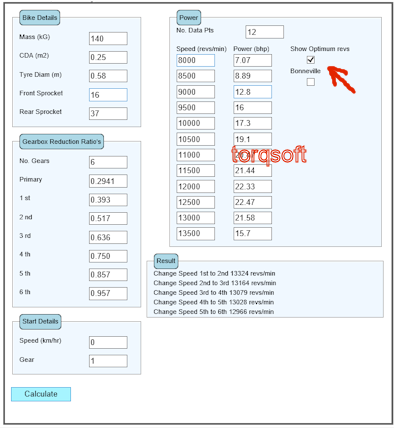
Task: Select the 'Change Speed 1st to 2nd' result line
Action: click(214, 274)
